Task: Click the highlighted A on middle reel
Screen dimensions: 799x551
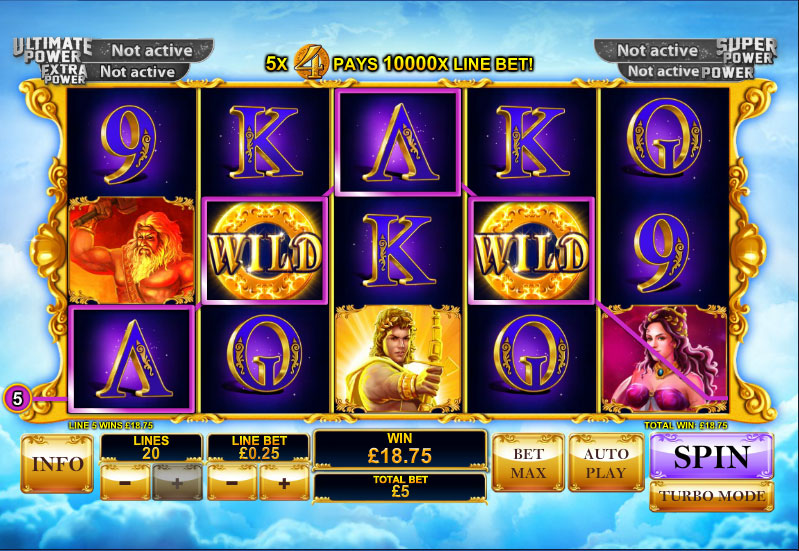Action: click(398, 142)
